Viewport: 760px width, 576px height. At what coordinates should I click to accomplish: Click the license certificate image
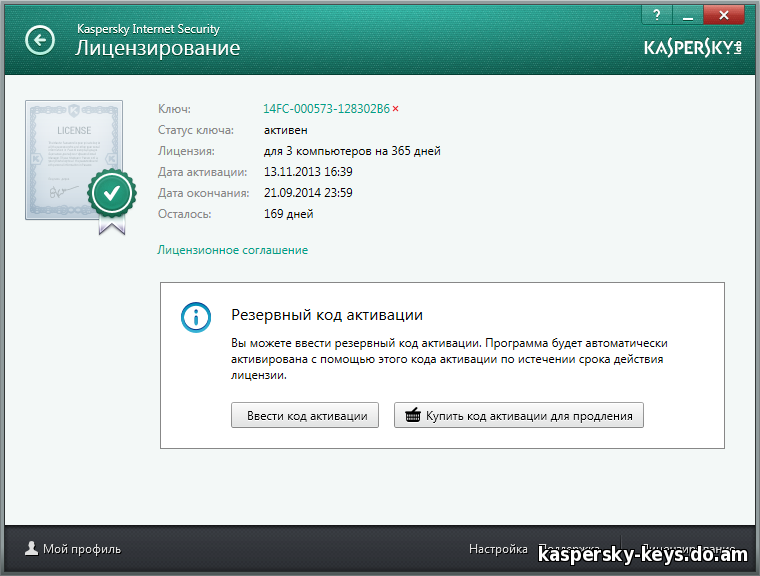[x=74, y=160]
